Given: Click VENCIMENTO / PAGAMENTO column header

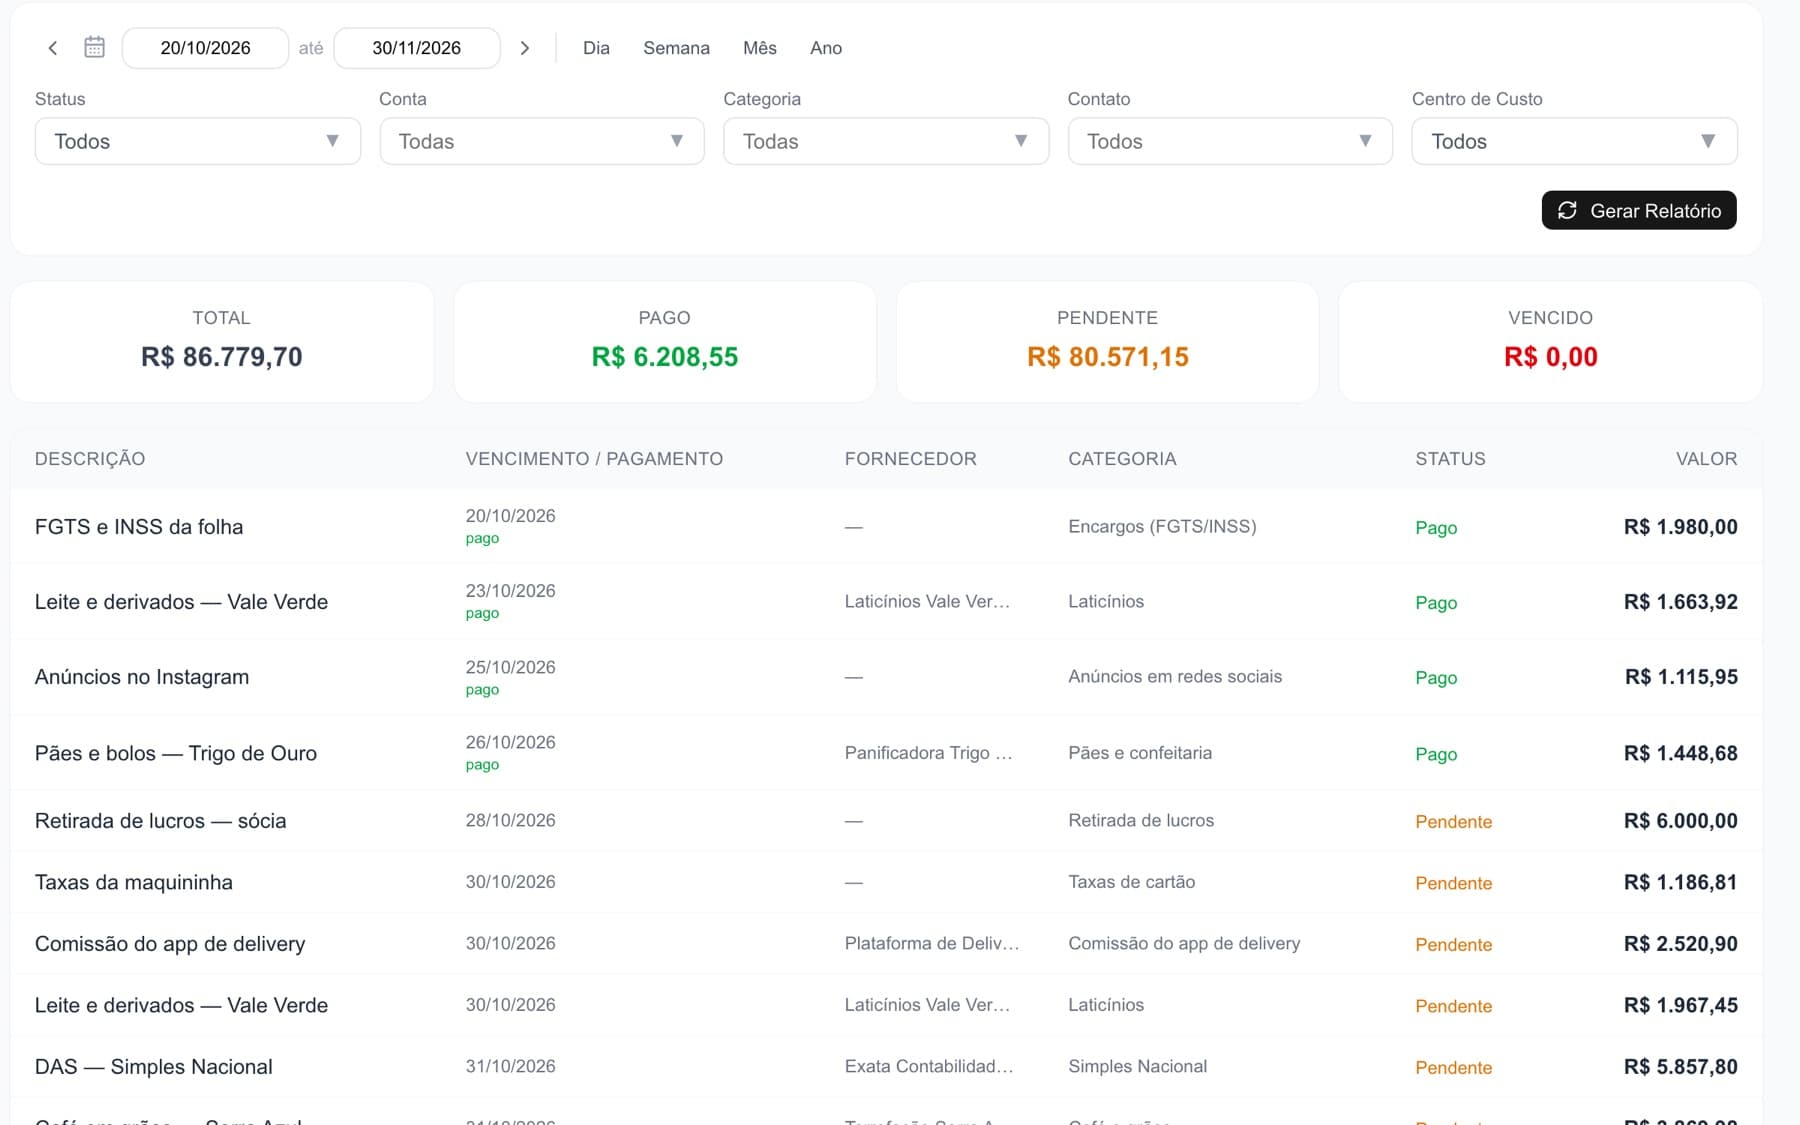Looking at the screenshot, I should [594, 459].
